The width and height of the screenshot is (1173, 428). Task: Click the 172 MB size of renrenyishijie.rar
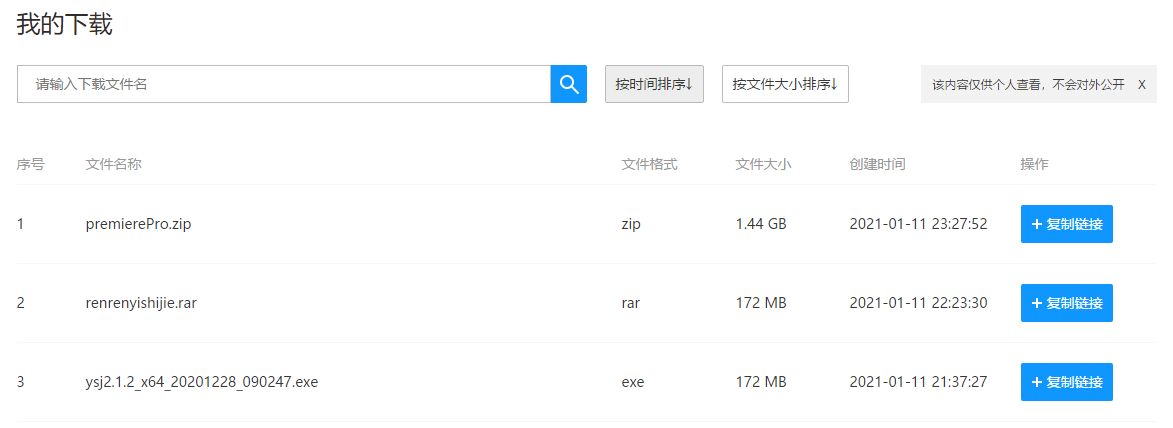point(761,303)
